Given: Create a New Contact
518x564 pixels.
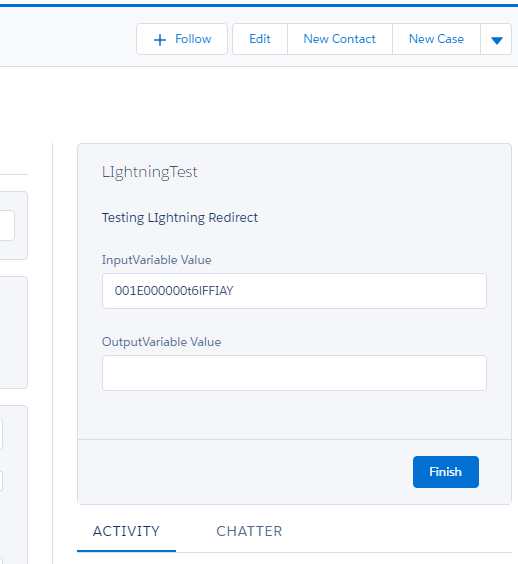Looking at the screenshot, I should pyautogui.click(x=340, y=39).
